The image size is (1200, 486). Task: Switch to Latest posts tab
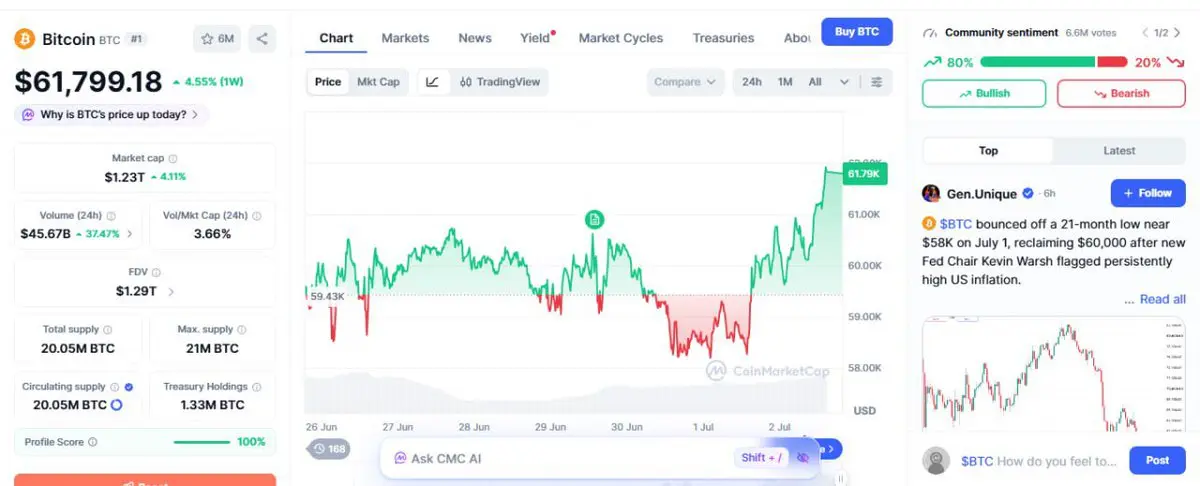1119,151
